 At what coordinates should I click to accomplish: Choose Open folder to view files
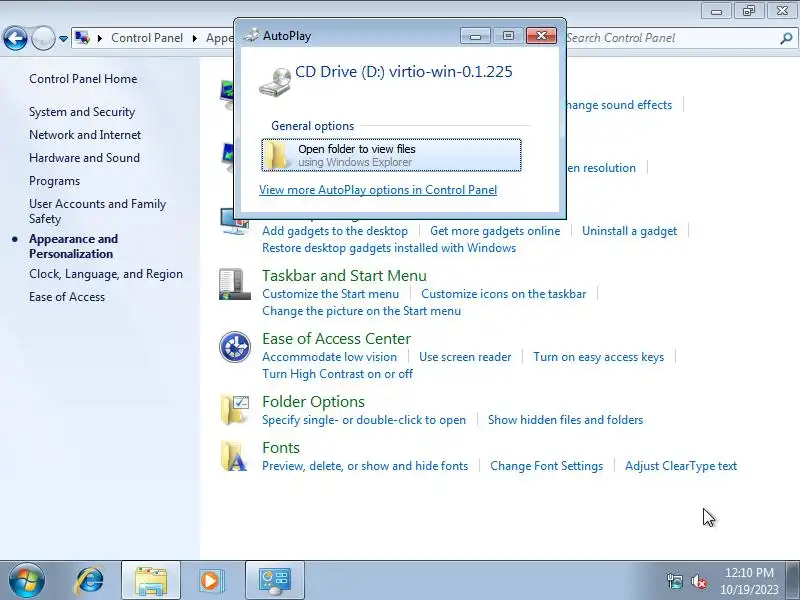point(391,155)
